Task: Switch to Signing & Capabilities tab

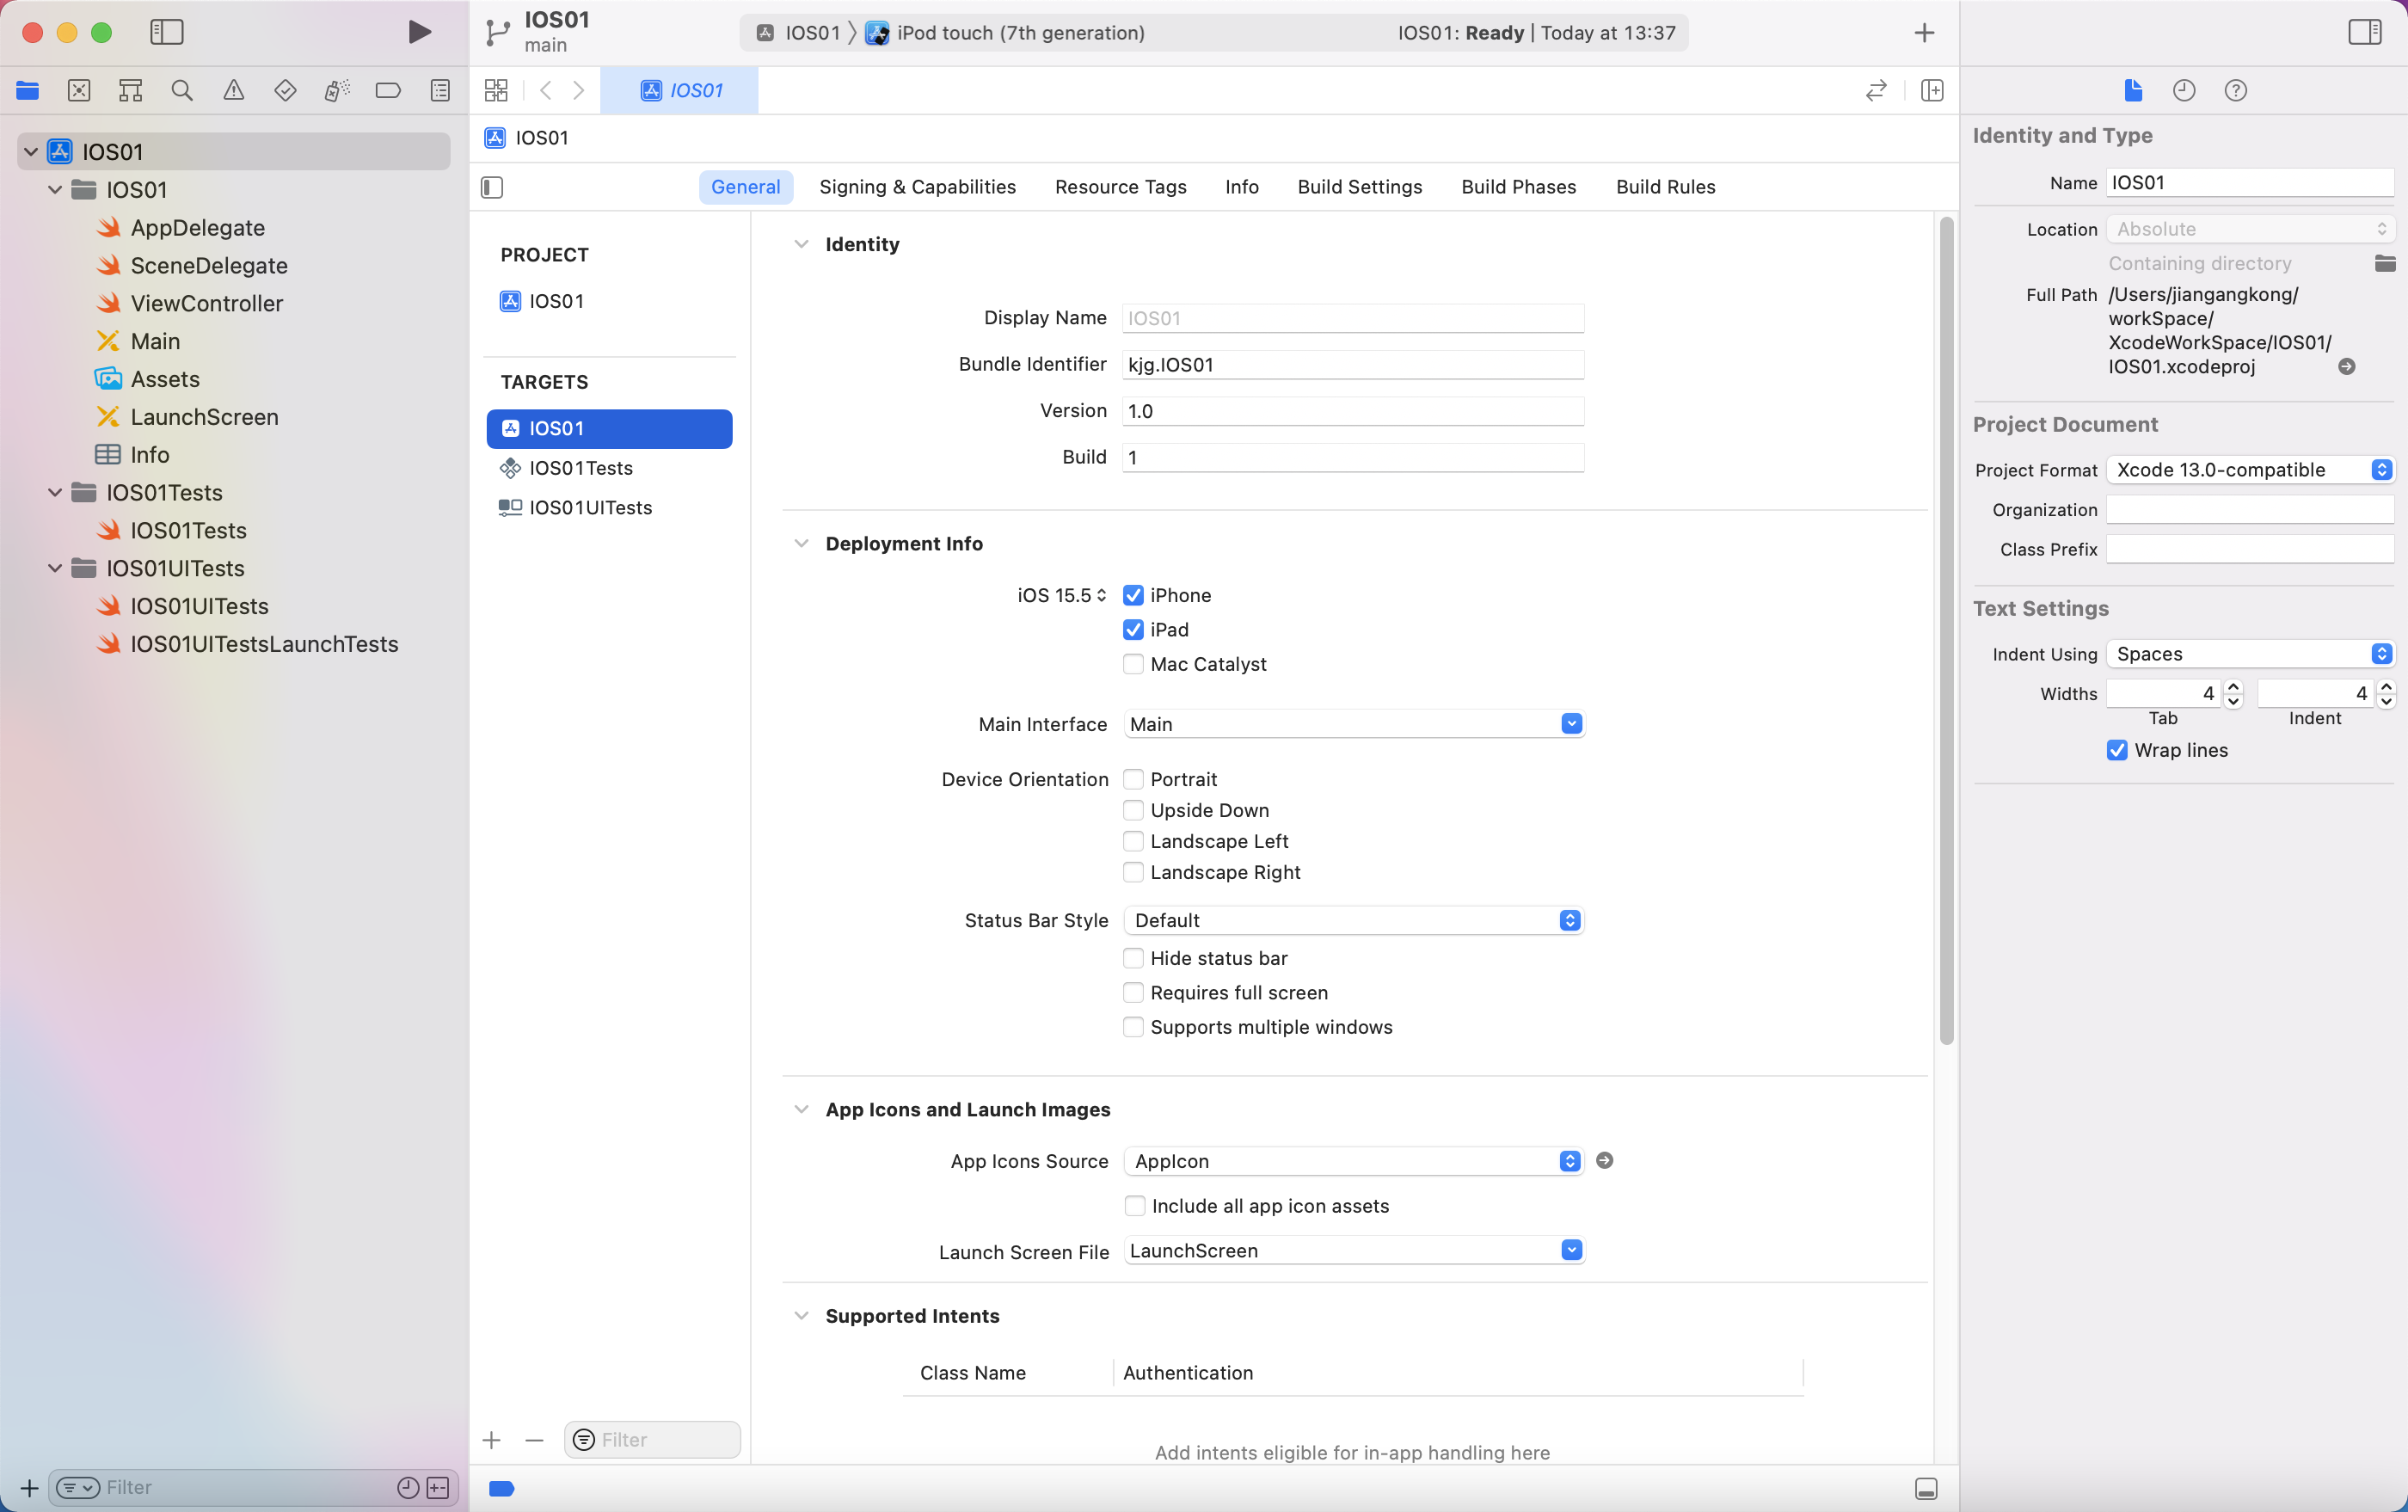Action: pos(917,187)
